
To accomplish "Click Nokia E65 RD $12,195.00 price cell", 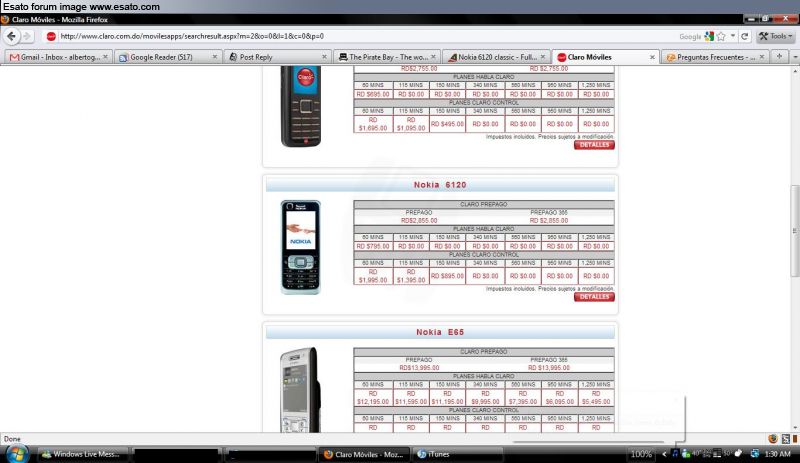I will 373,398.
